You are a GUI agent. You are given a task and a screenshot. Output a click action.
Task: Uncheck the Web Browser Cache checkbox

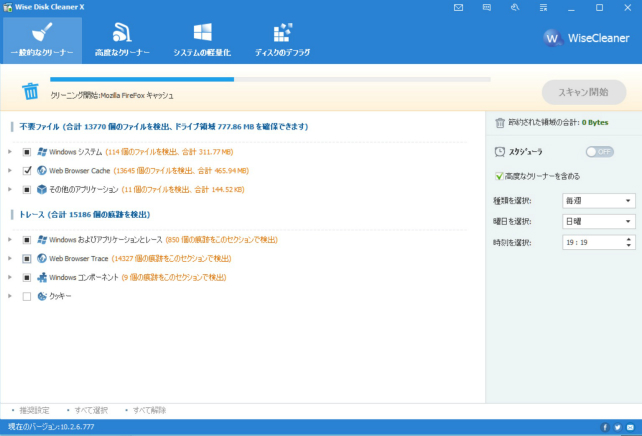(27, 171)
